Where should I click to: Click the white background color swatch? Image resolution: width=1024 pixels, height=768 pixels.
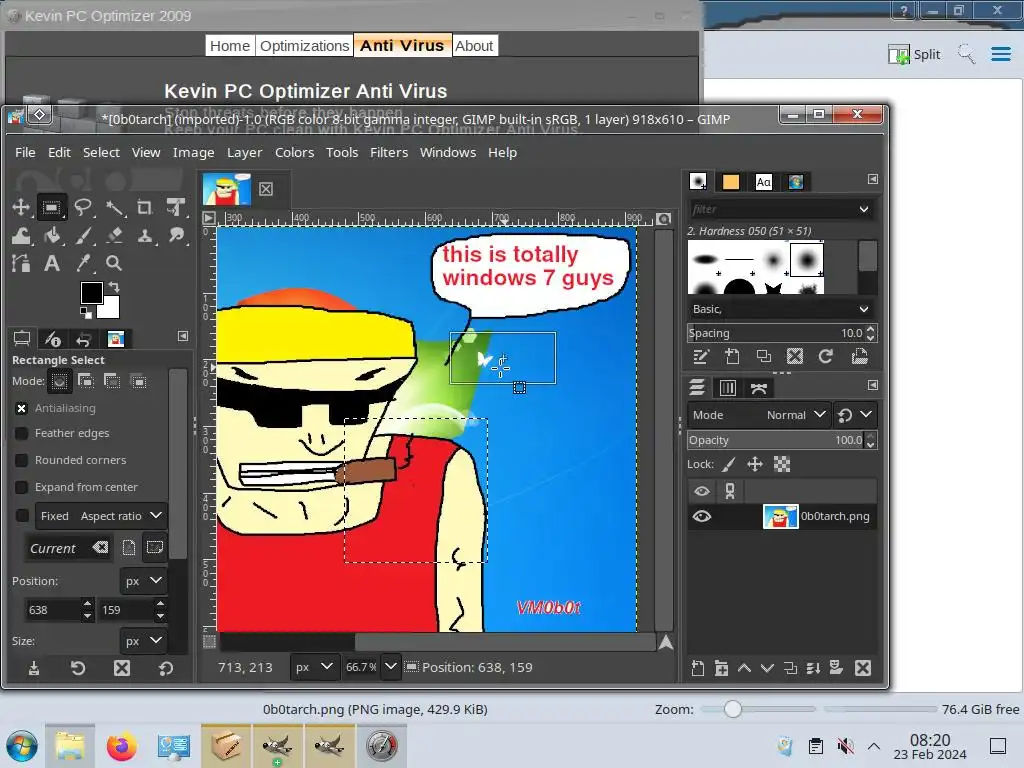pyautogui.click(x=111, y=310)
